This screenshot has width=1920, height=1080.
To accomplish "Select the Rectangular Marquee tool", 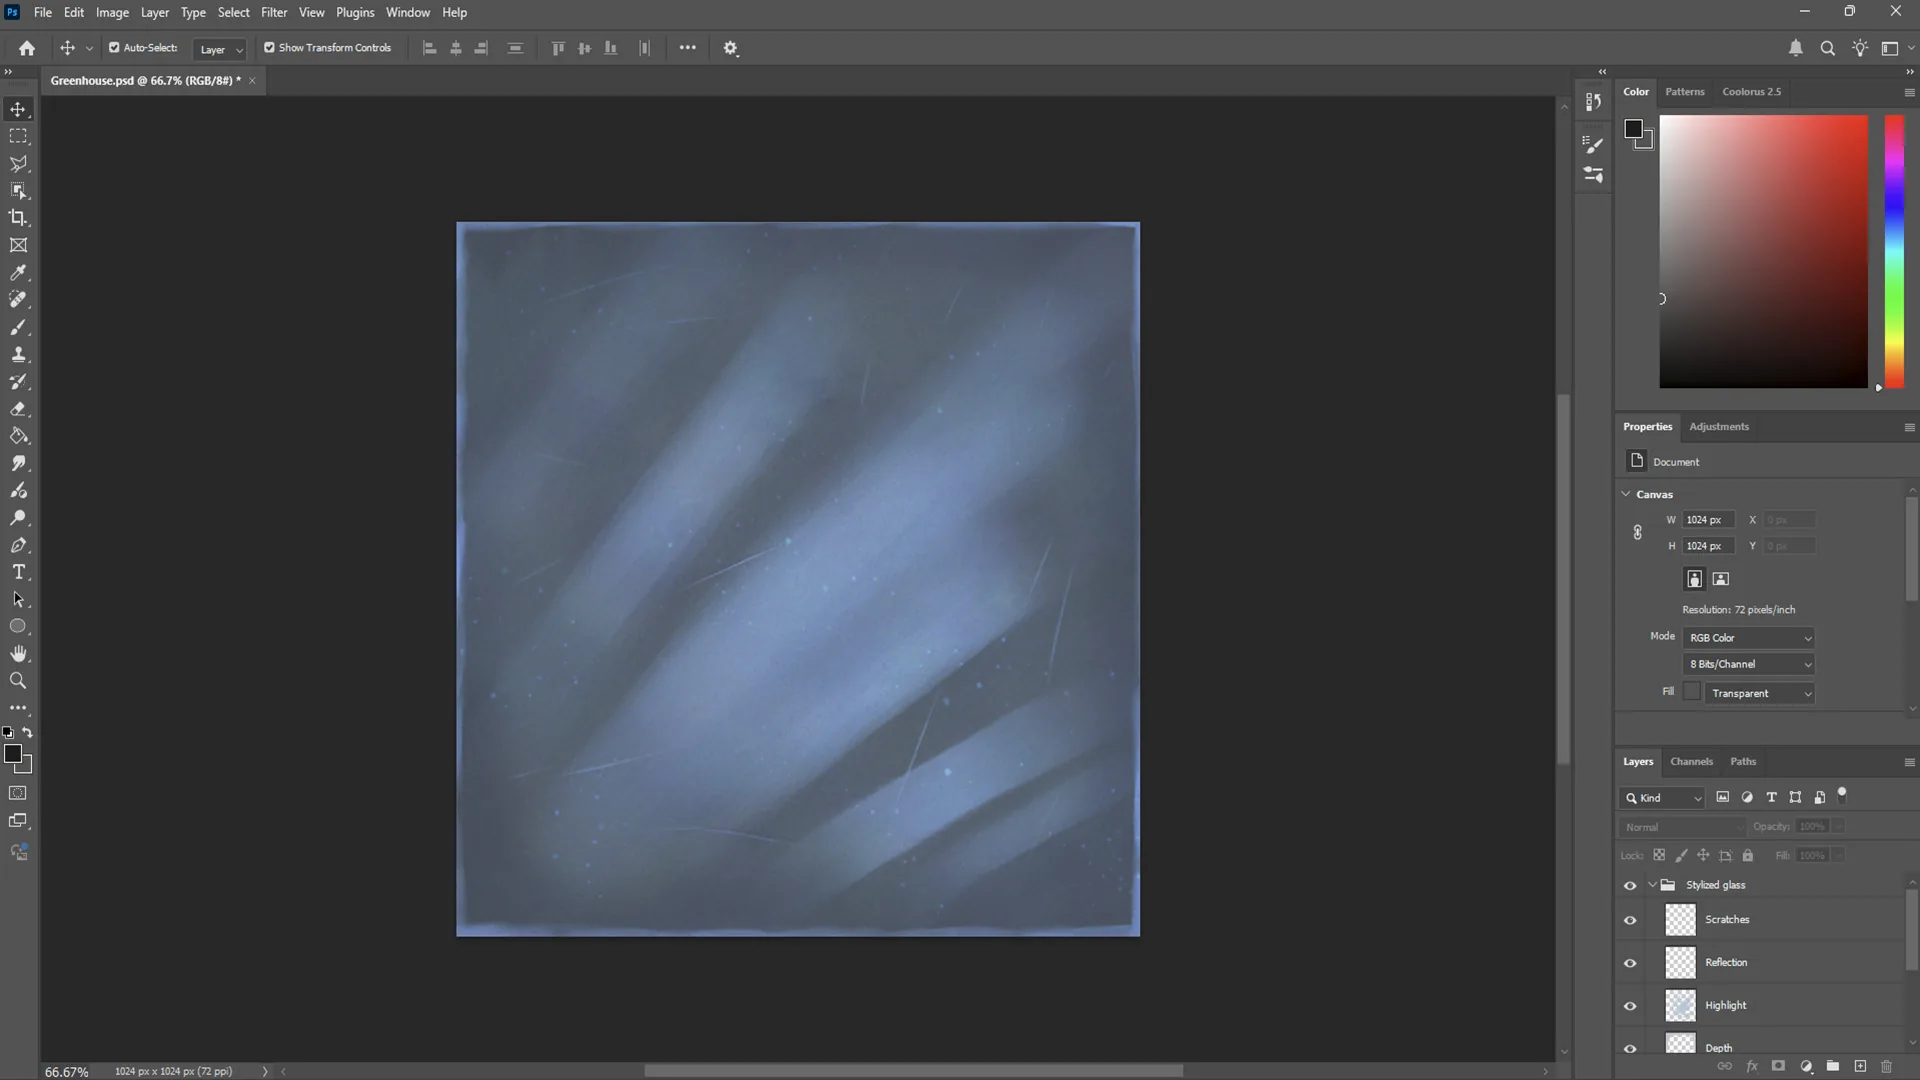I will pyautogui.click(x=18, y=136).
